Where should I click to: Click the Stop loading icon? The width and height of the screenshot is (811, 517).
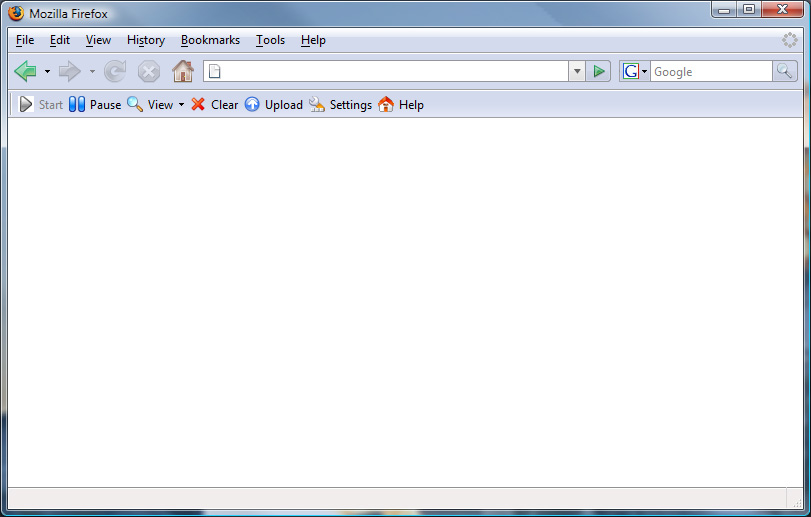[x=148, y=71]
